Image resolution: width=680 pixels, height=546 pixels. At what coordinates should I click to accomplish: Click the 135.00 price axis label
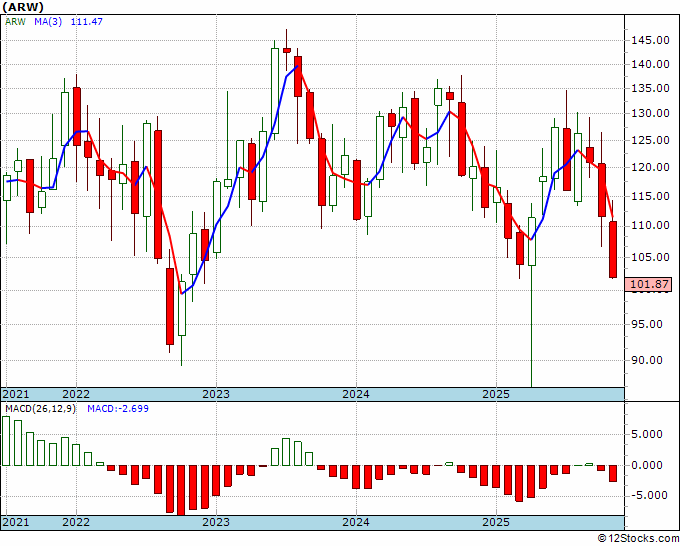[650, 88]
